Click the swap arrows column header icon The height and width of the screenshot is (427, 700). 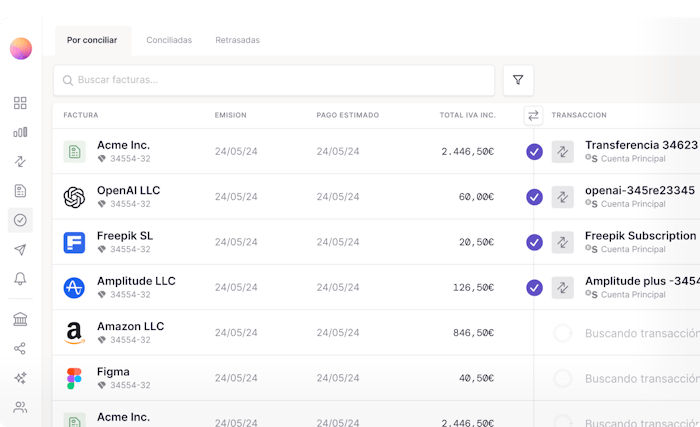533,116
